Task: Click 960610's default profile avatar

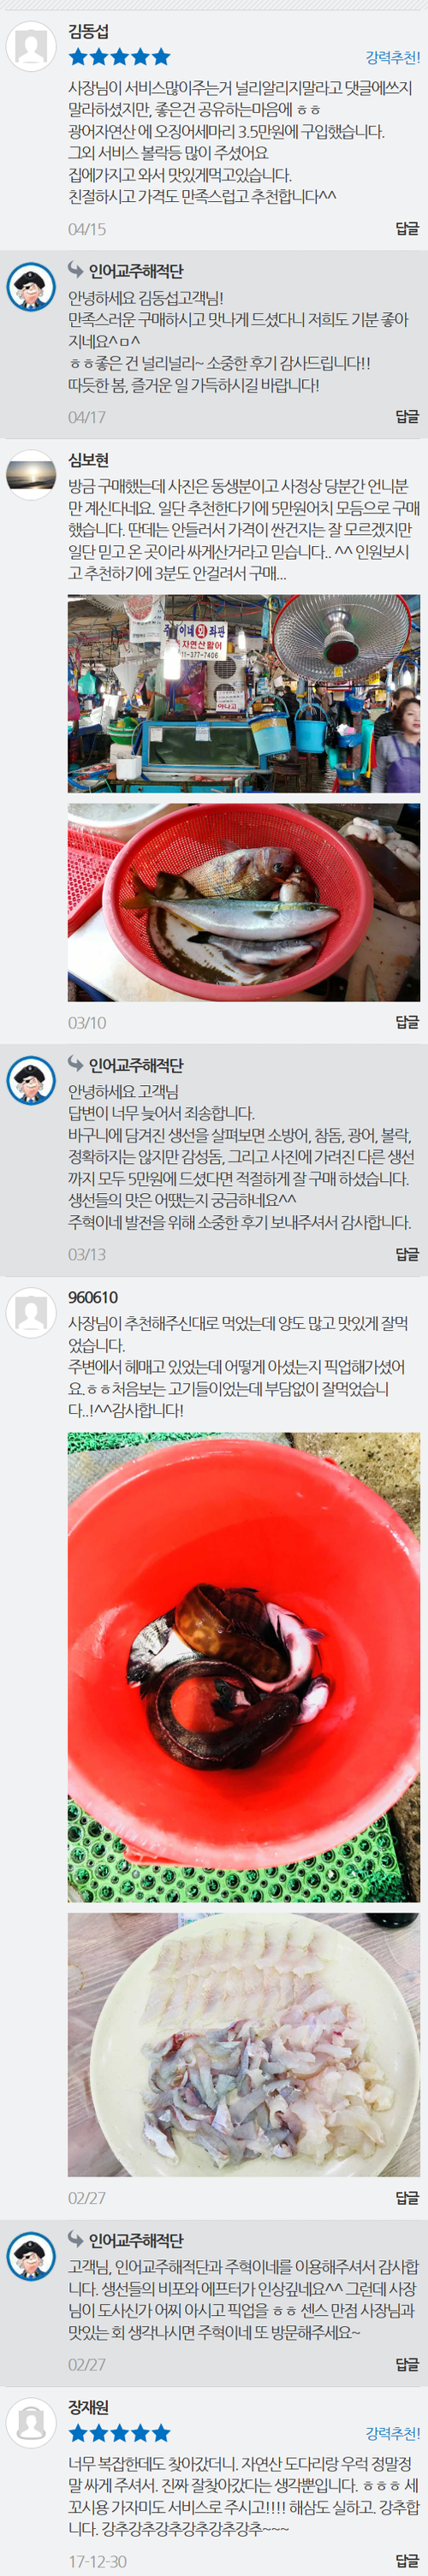Action: click(x=31, y=1312)
